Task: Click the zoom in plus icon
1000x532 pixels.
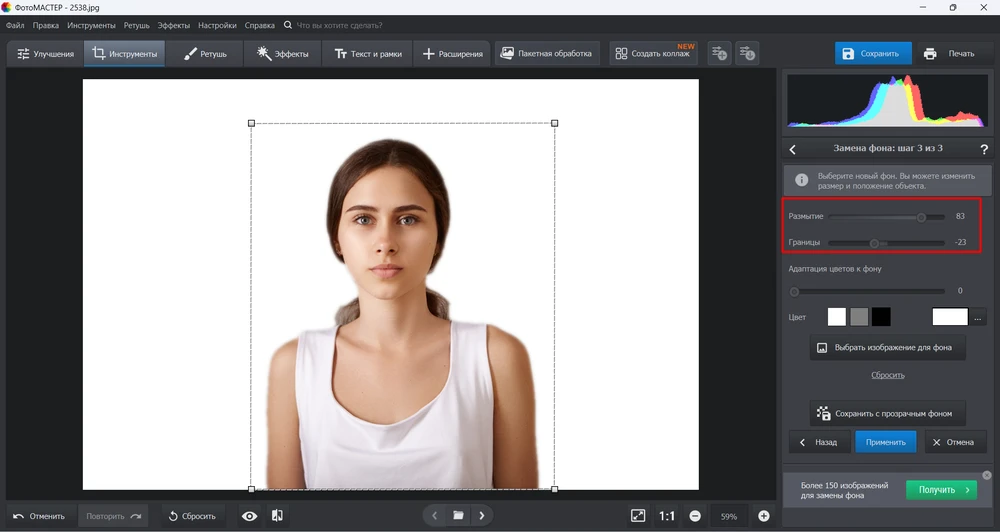Action: [x=764, y=516]
